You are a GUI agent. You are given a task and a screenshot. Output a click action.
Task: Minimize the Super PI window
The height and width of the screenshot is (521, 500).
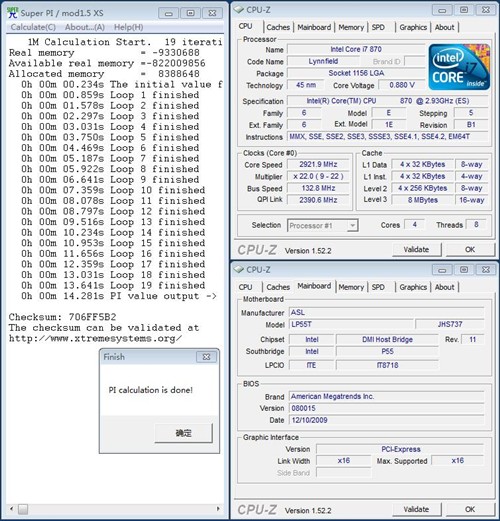pyautogui.click(x=169, y=13)
